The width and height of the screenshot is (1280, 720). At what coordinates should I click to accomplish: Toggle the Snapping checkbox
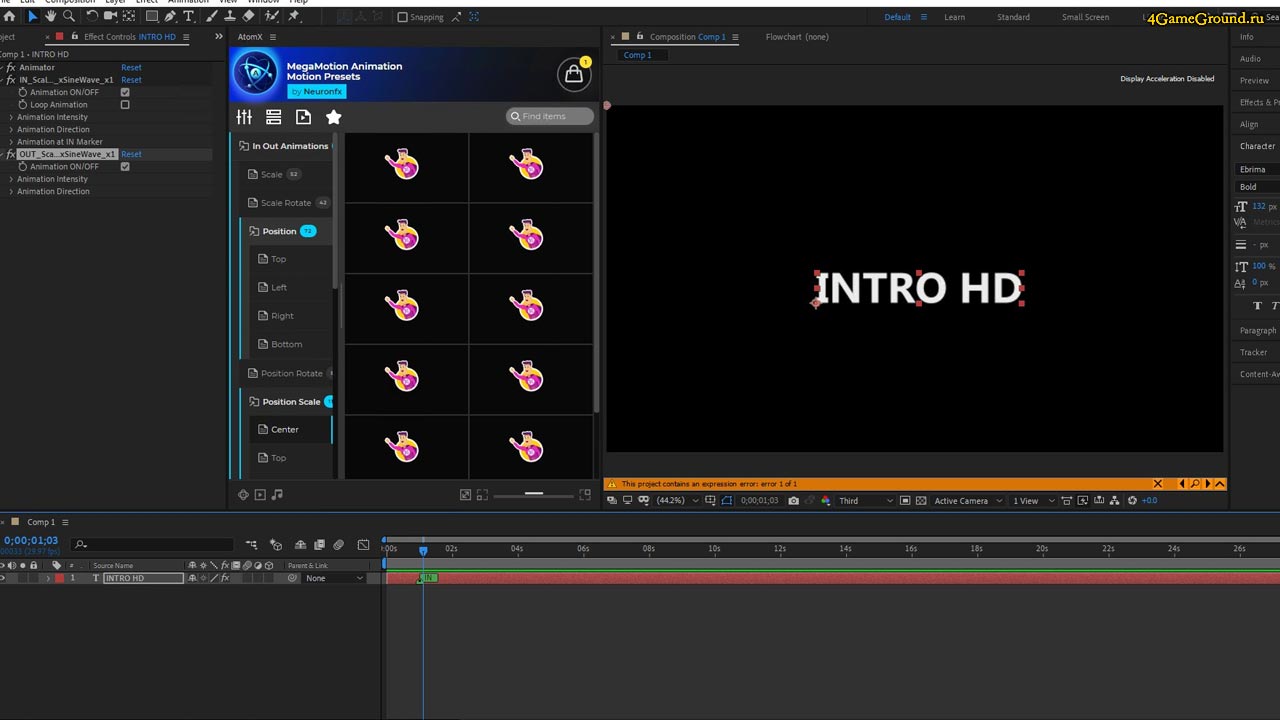402,17
